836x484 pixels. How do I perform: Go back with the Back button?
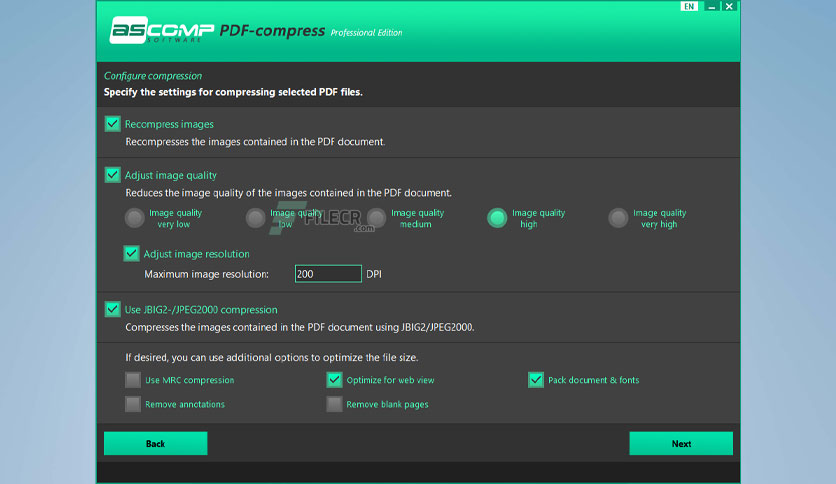[156, 443]
